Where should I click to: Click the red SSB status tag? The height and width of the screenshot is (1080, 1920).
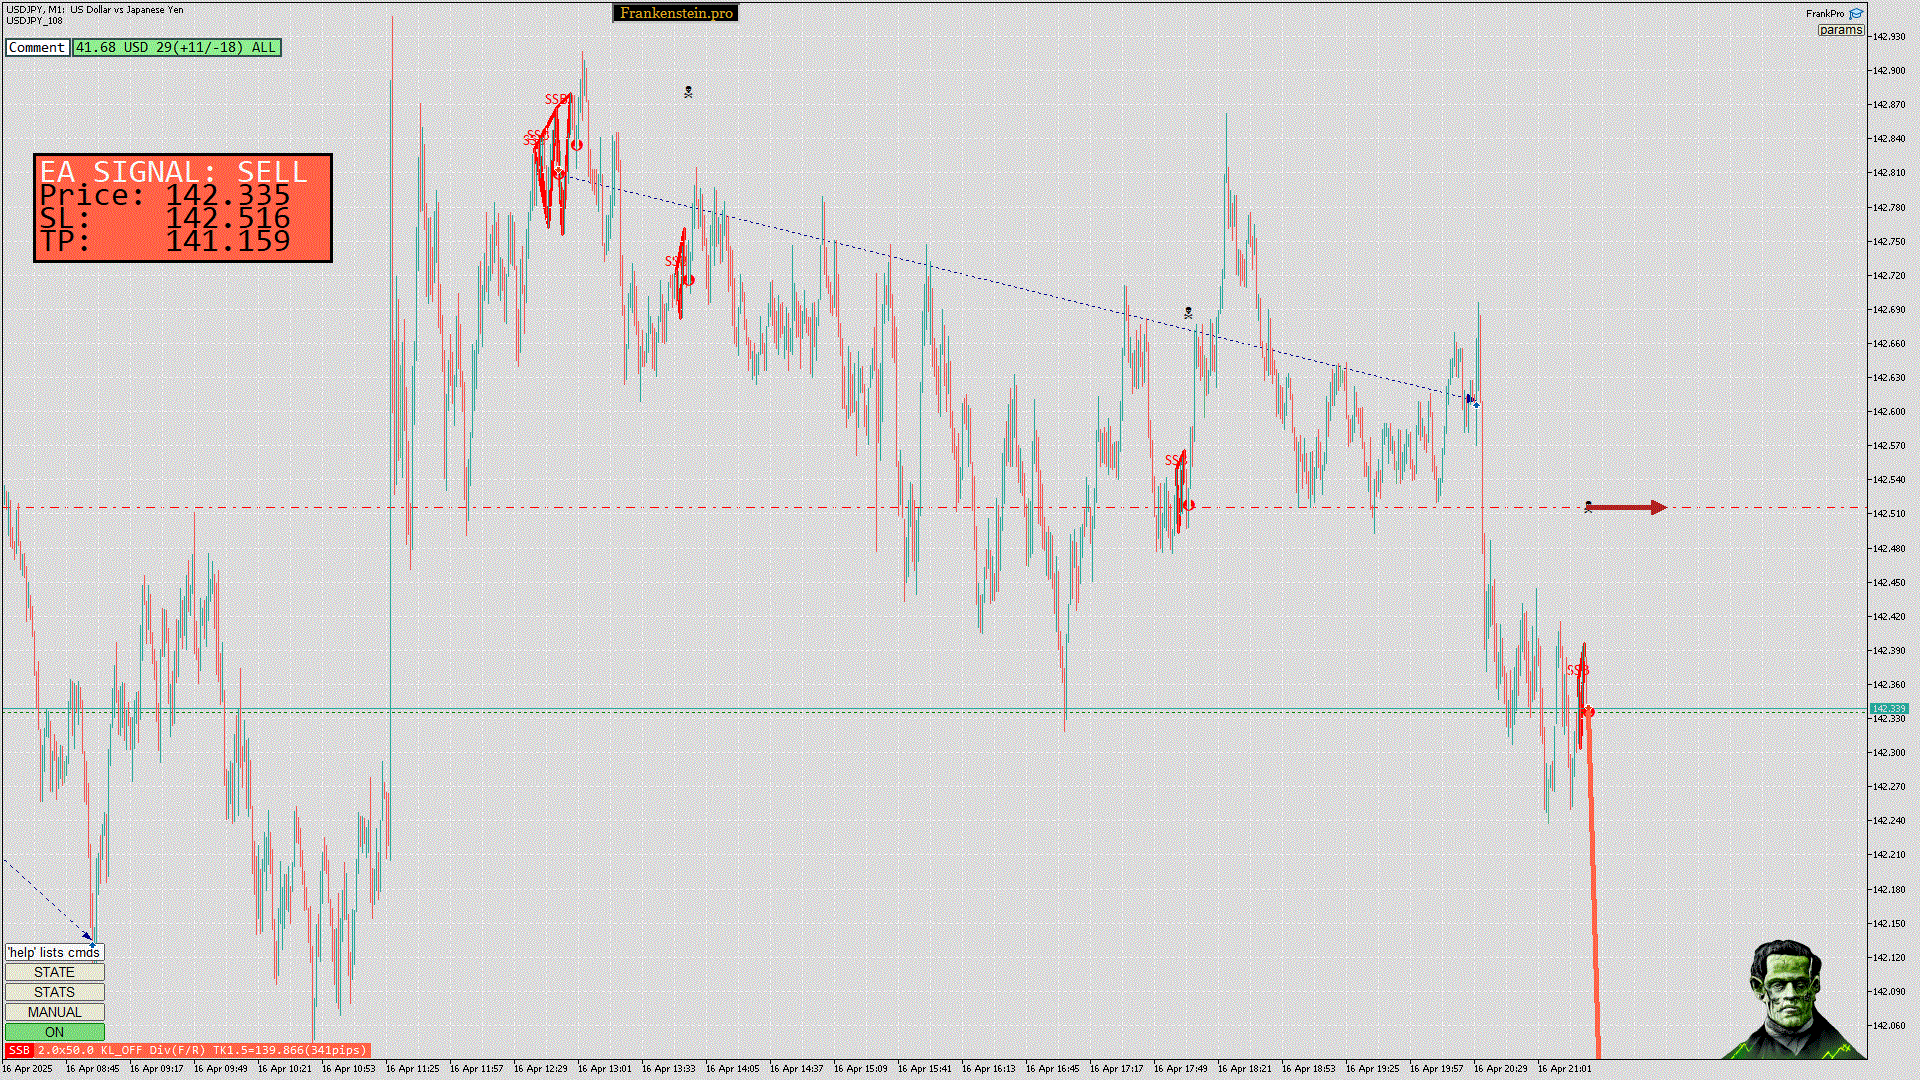point(19,1050)
